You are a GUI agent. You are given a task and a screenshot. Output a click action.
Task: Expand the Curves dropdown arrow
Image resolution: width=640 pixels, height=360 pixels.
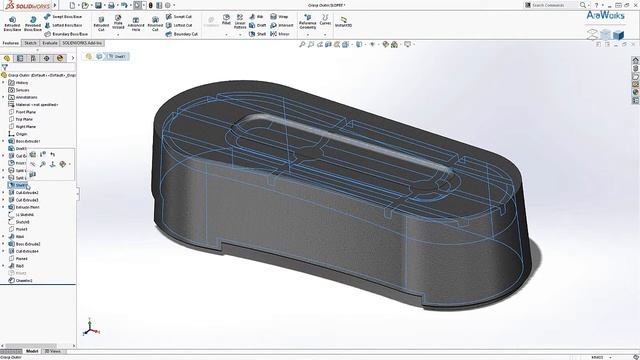[x=325, y=35]
